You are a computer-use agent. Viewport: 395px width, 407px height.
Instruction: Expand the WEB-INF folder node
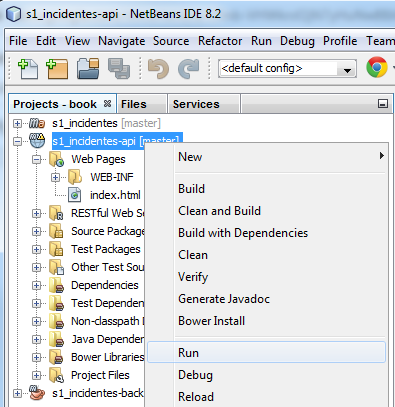pos(56,178)
